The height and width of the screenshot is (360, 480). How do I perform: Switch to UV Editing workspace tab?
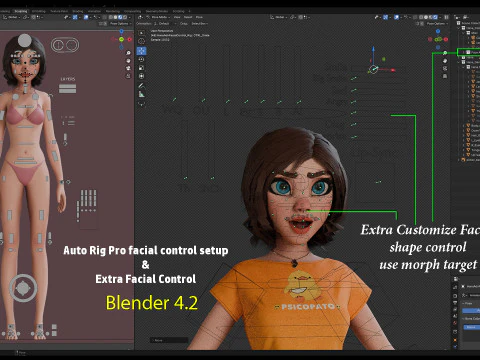39,11
